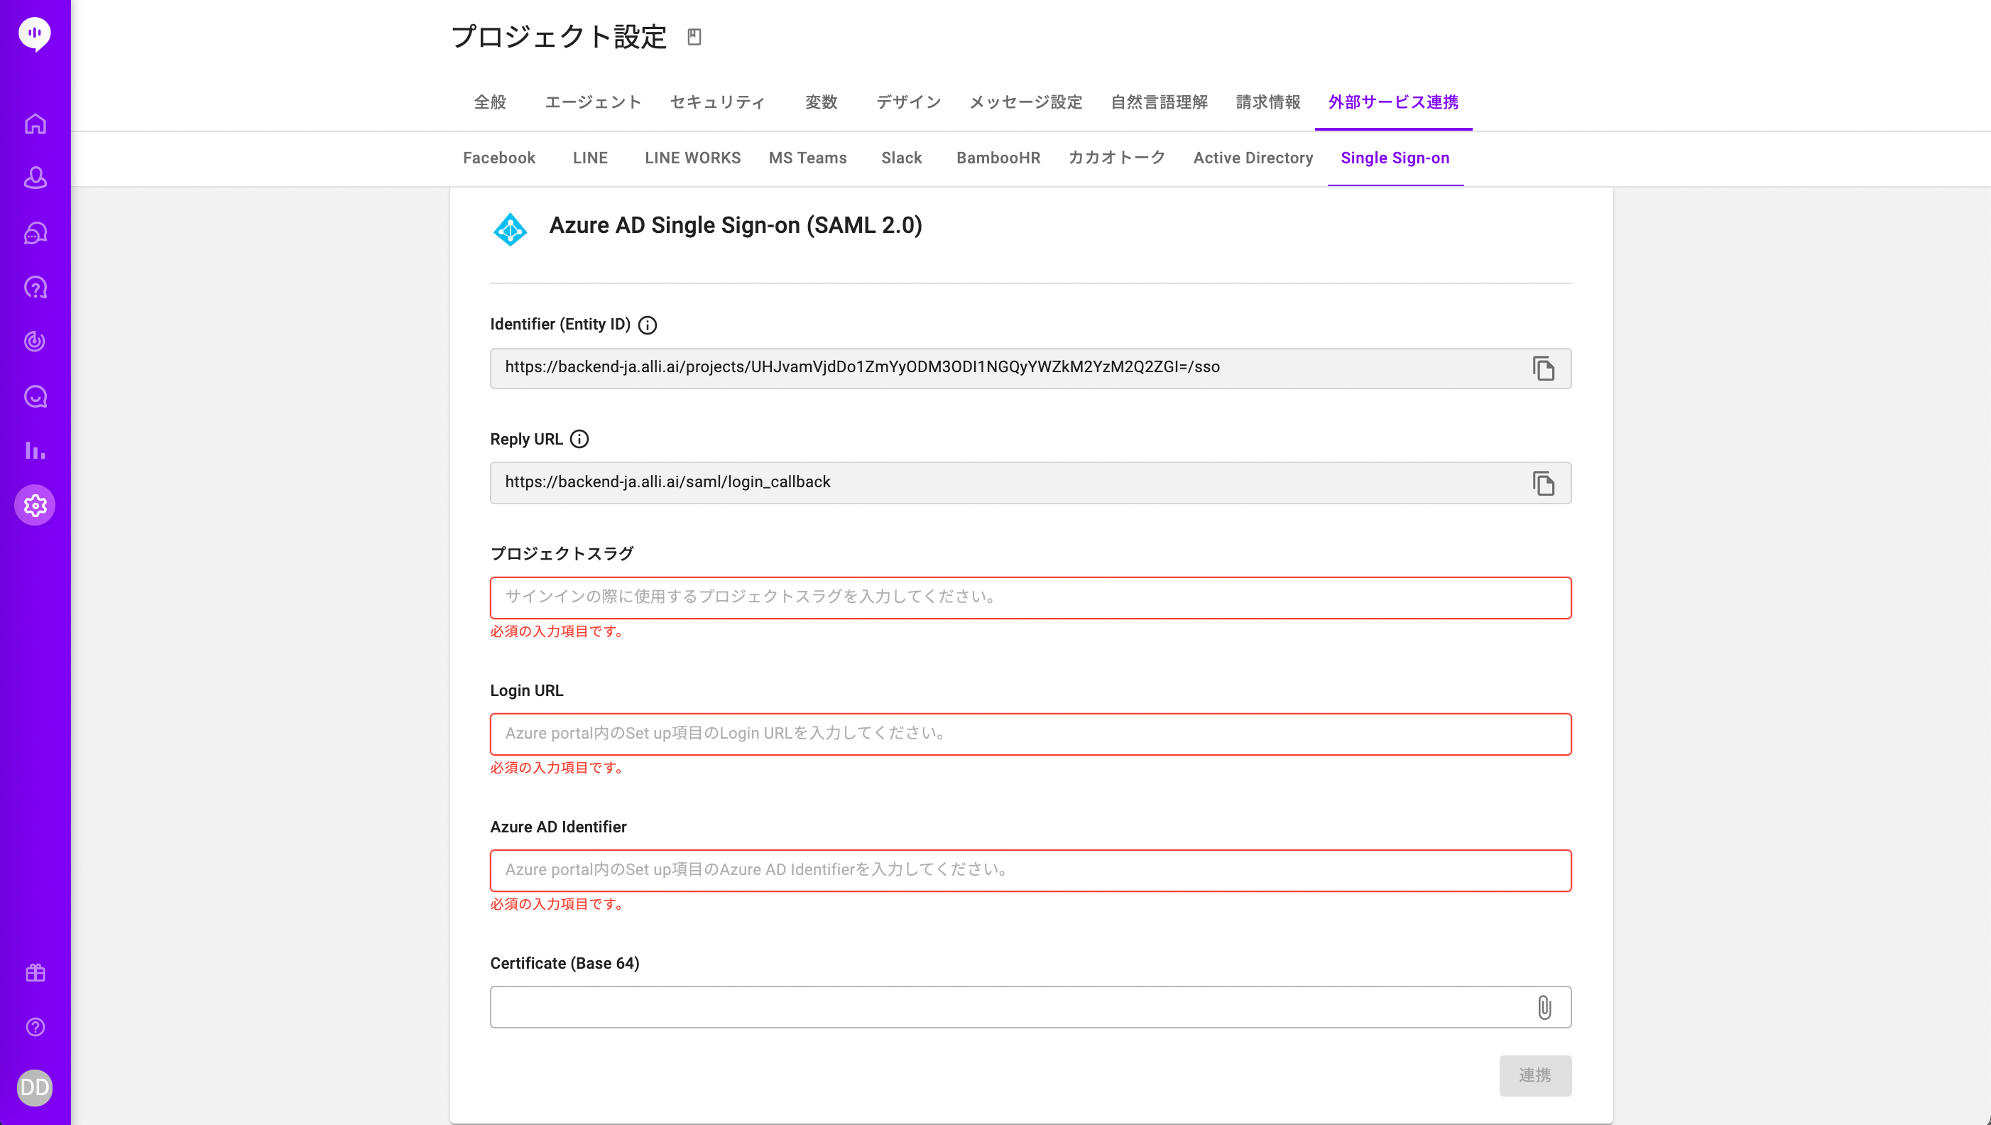Click the Azure AD diamond logo
The image size is (1991, 1125).
point(510,229)
